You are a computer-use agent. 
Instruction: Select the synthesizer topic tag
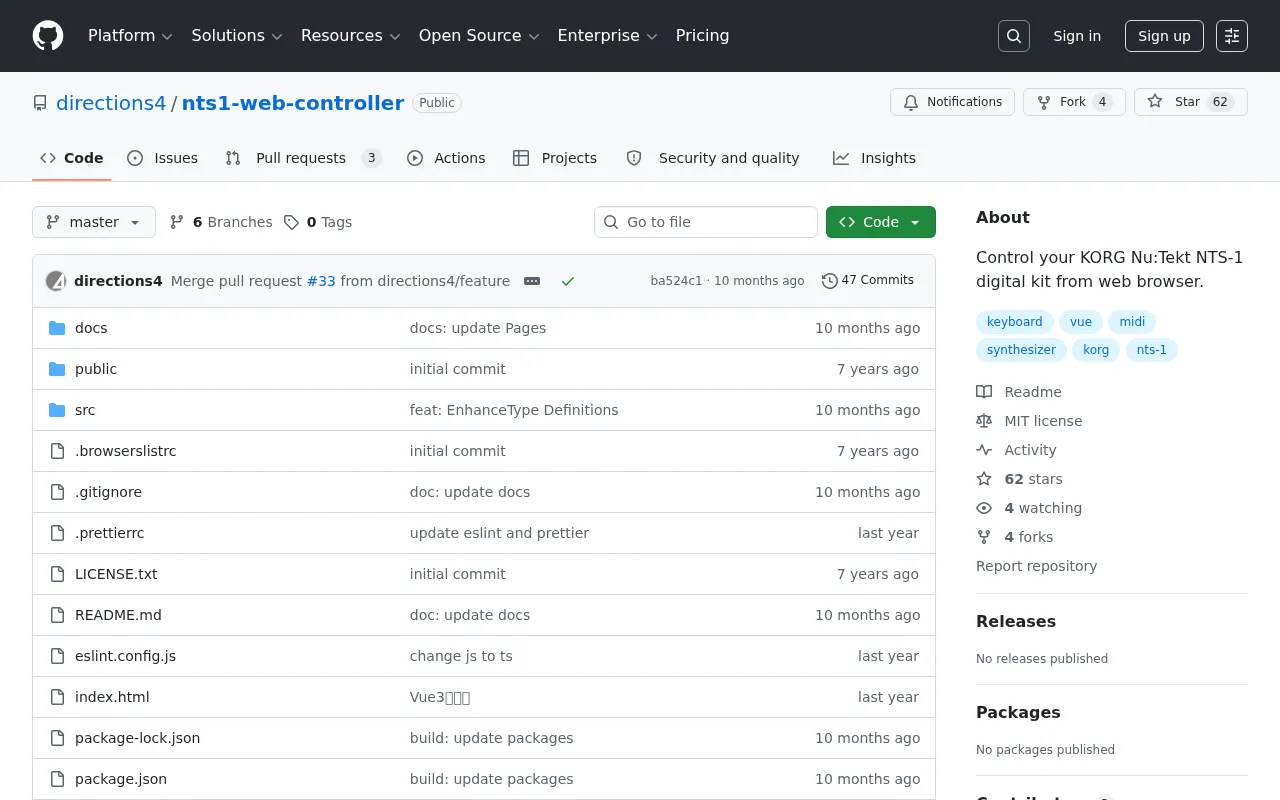tap(1021, 350)
